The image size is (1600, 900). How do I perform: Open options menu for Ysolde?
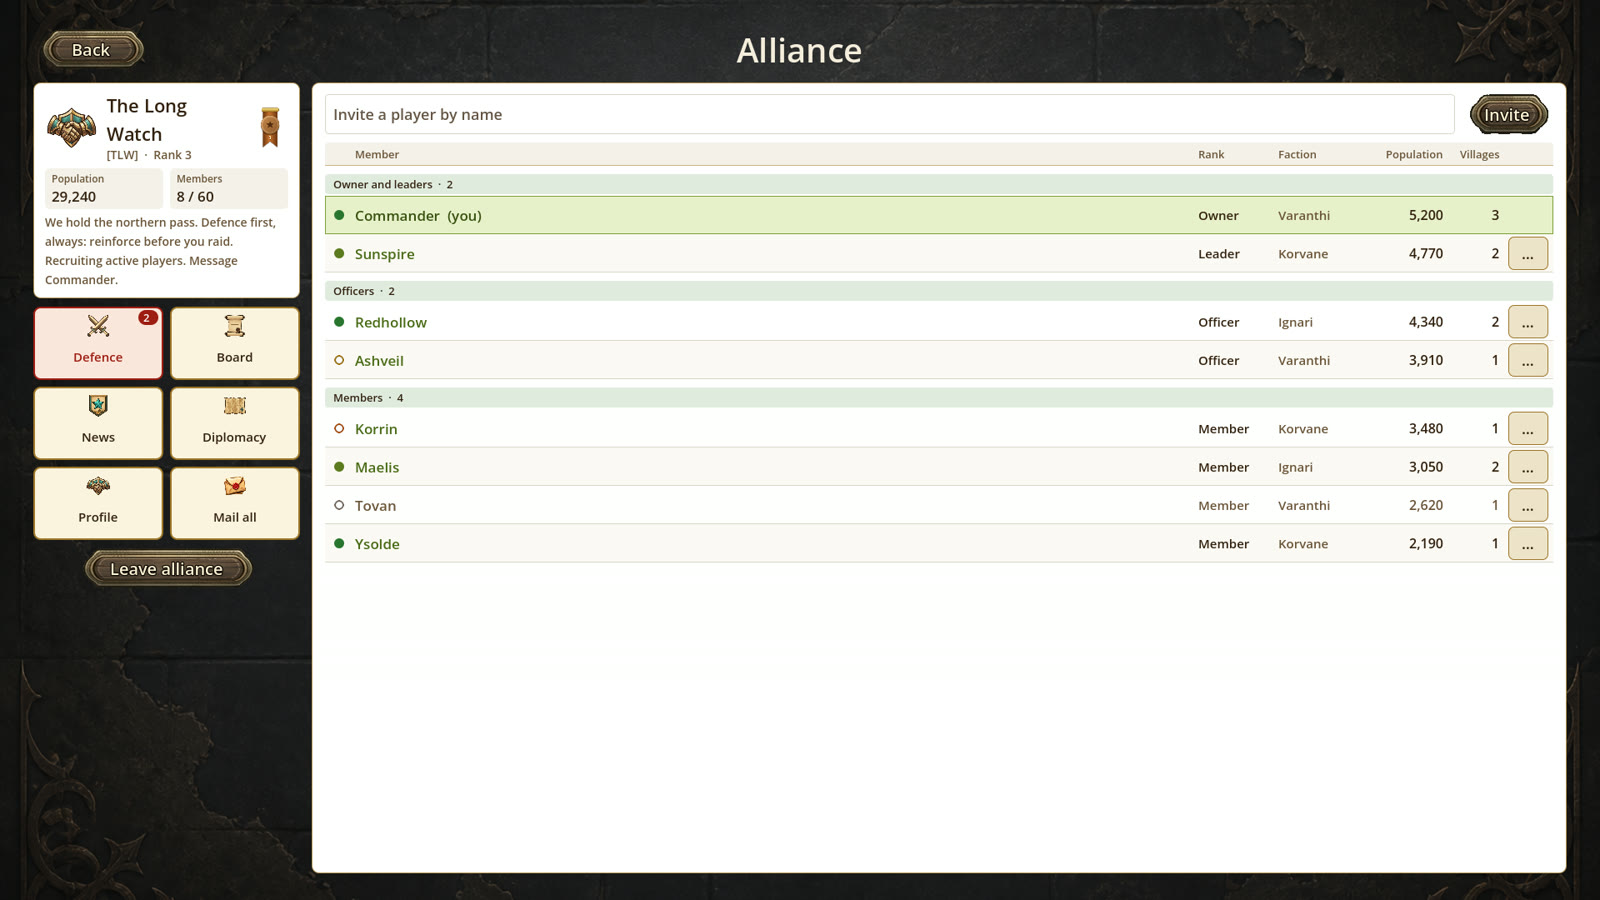(x=1528, y=543)
